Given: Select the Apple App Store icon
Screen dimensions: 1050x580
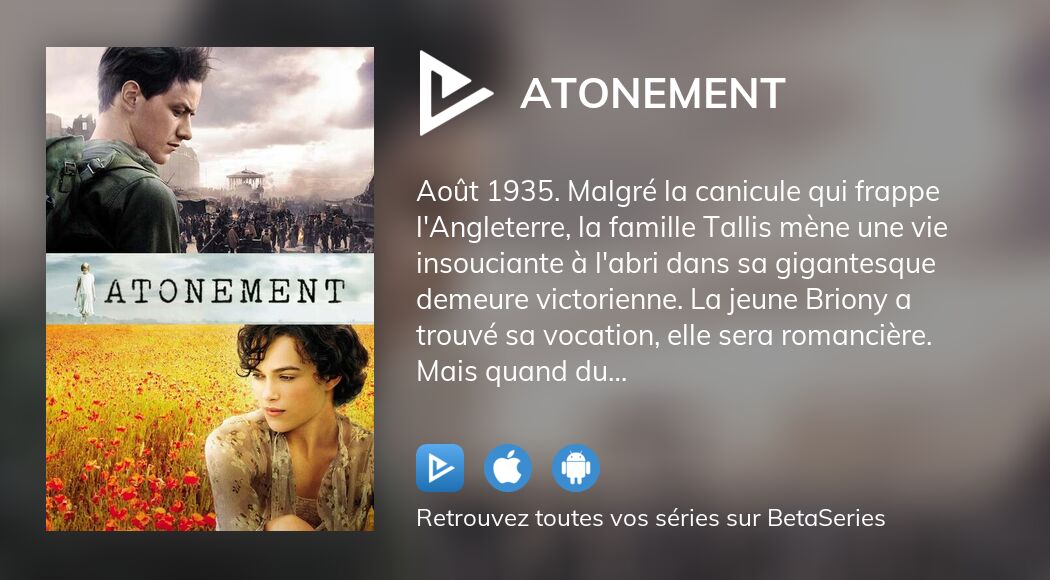Looking at the screenshot, I should point(508,468).
